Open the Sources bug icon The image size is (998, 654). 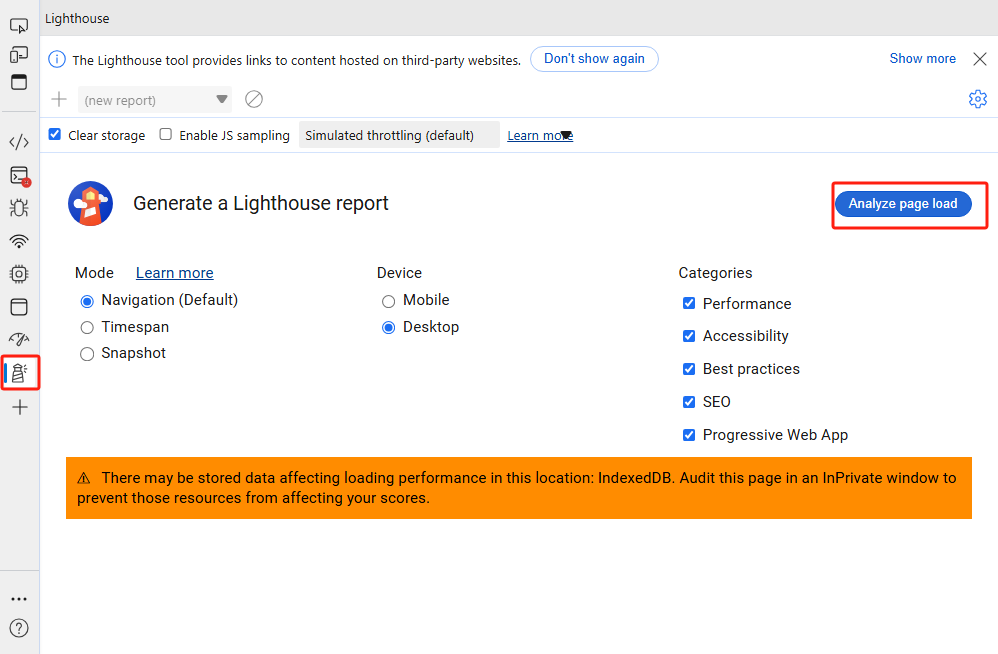(19, 208)
